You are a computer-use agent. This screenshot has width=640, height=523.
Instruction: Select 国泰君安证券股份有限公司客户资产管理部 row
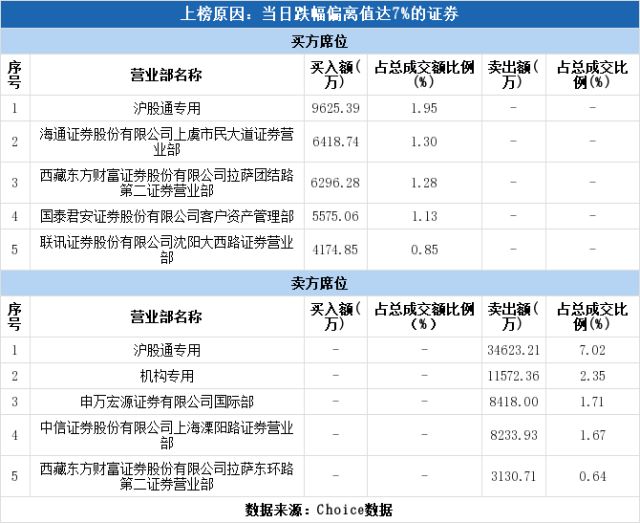320,216
